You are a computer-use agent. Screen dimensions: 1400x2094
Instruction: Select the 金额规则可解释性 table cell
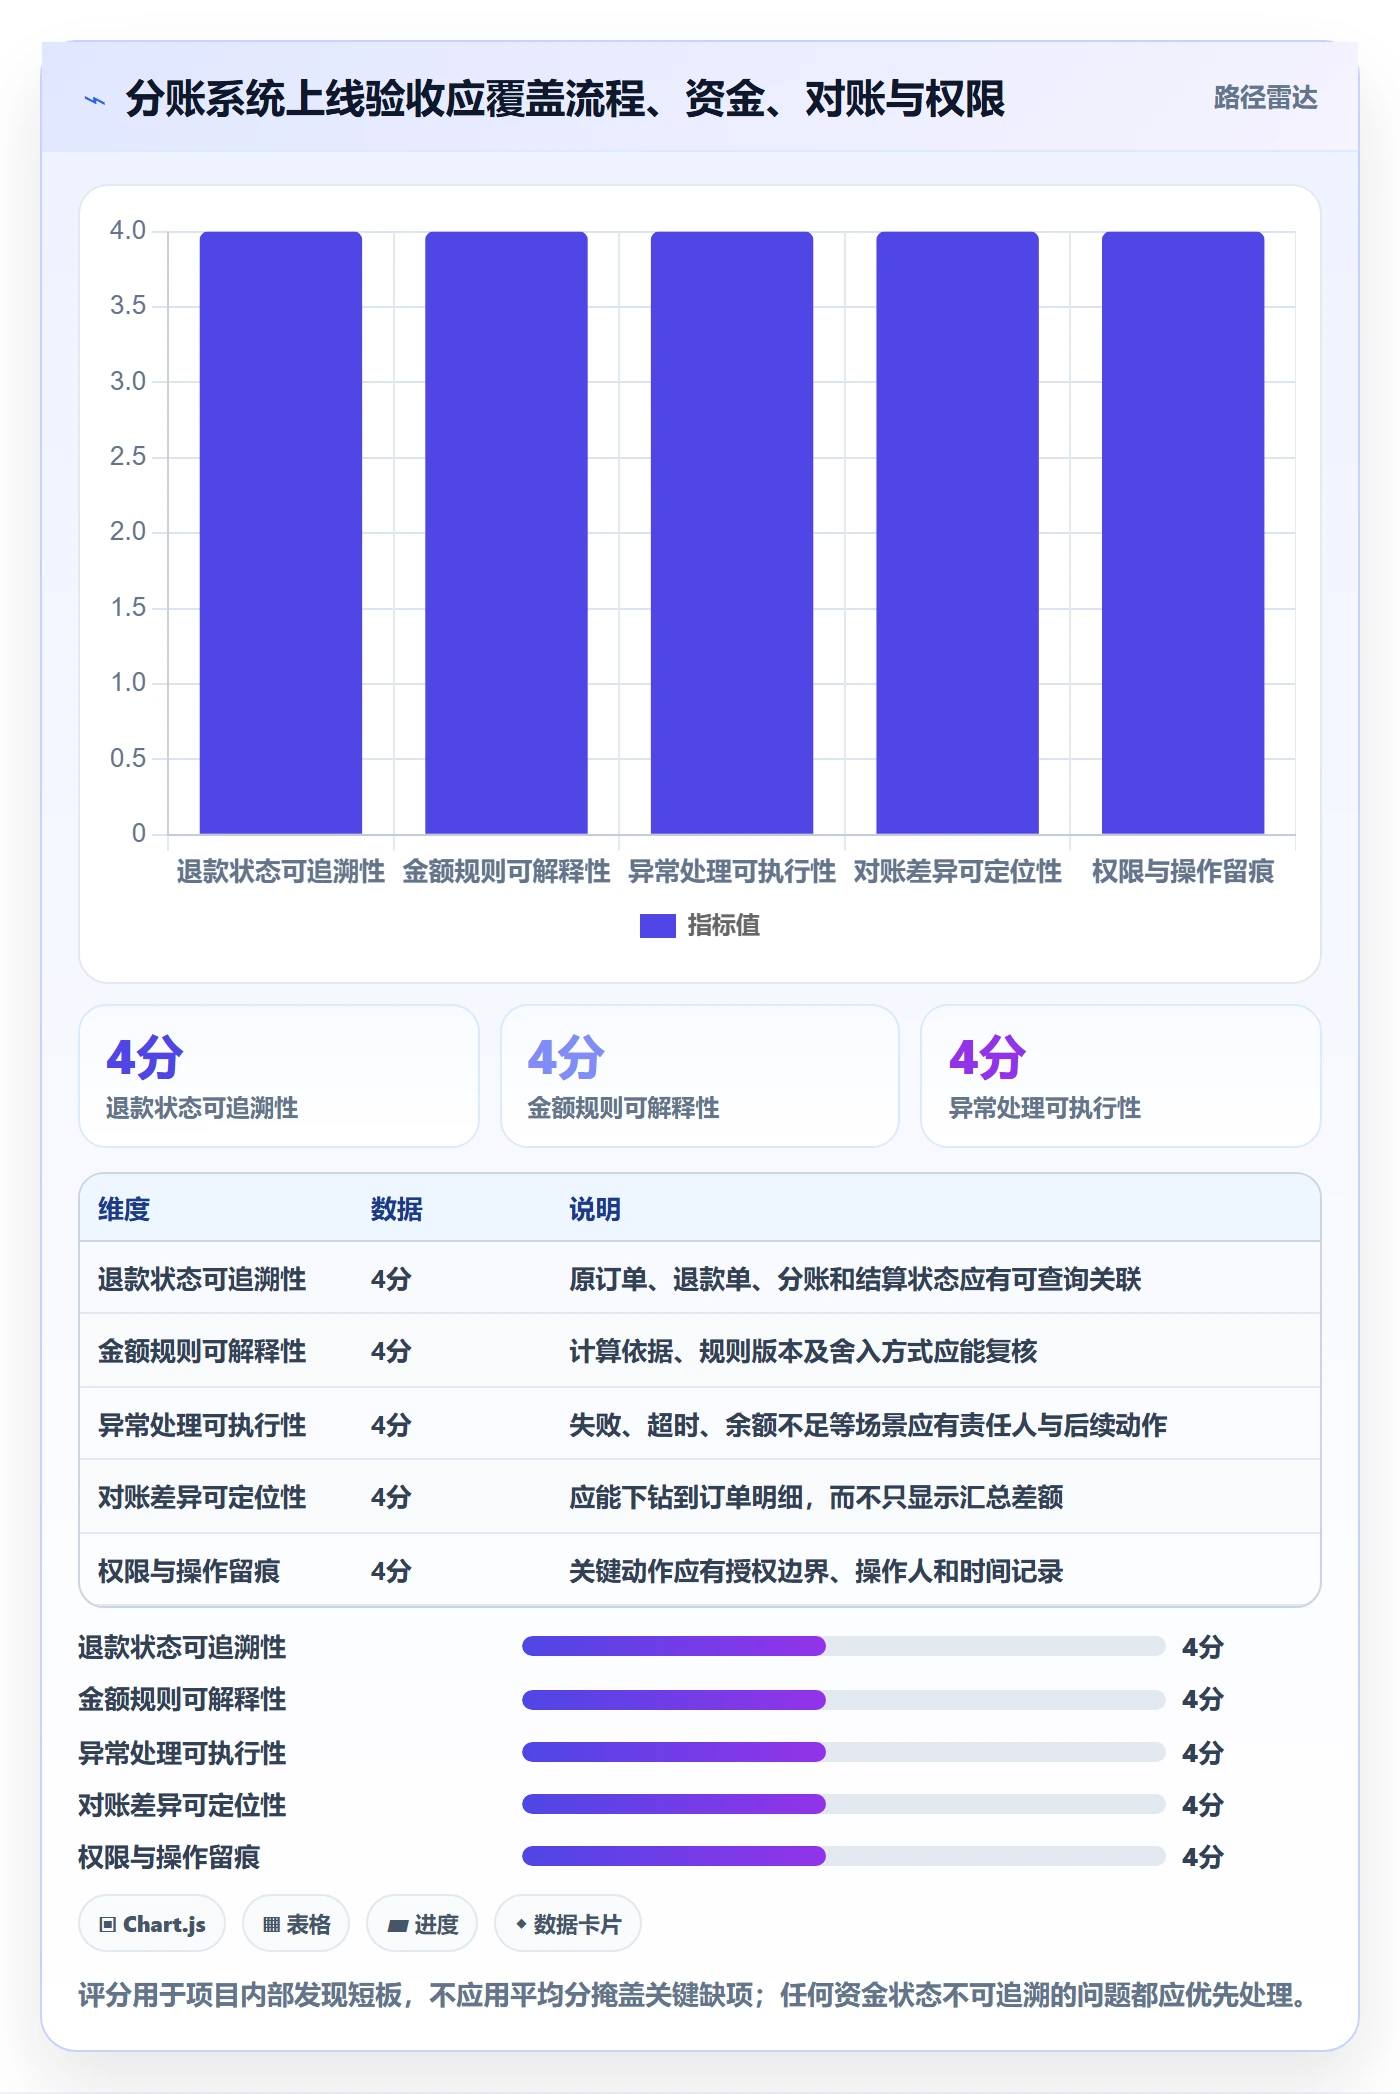[202, 1351]
